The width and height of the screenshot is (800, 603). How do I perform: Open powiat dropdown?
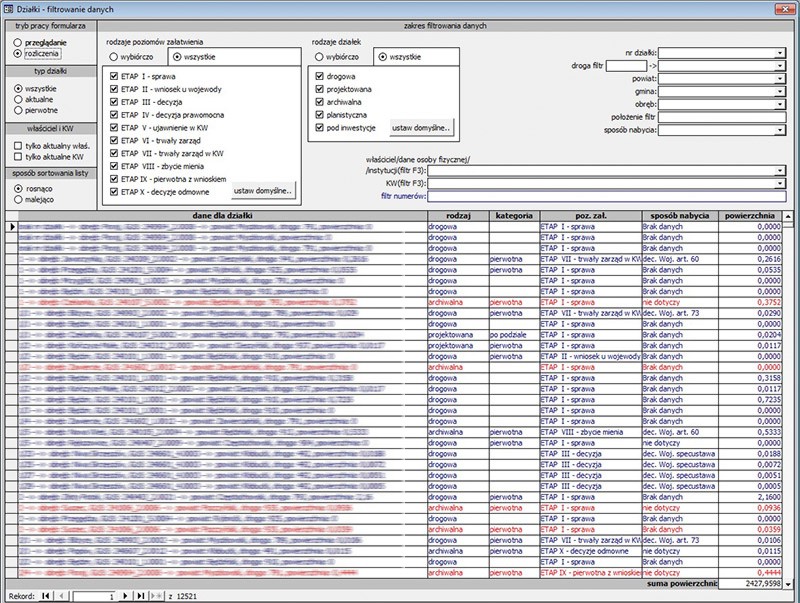point(780,79)
